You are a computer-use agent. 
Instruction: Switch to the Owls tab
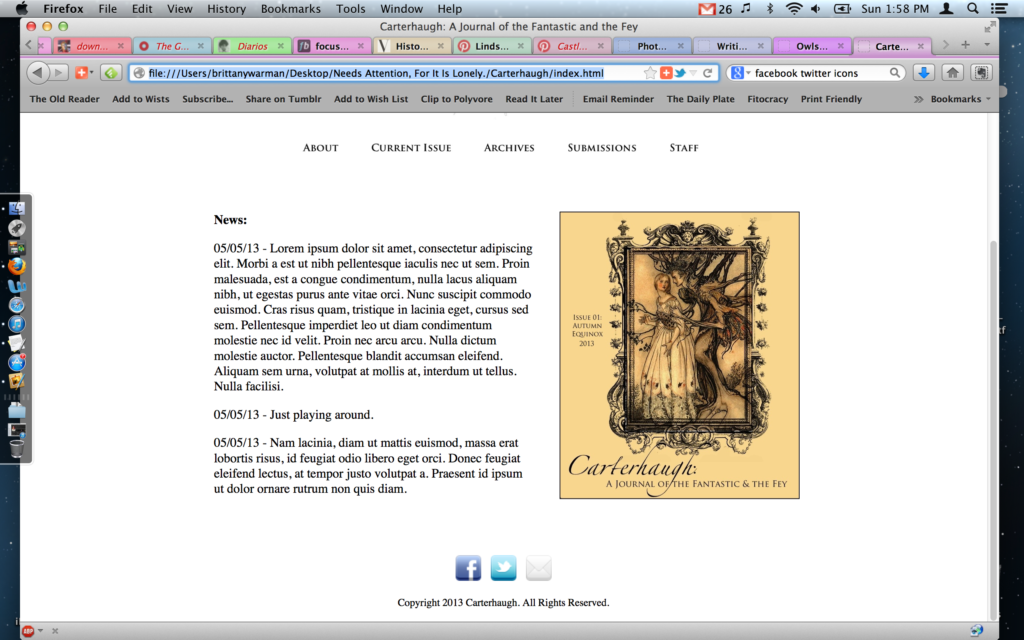812,46
